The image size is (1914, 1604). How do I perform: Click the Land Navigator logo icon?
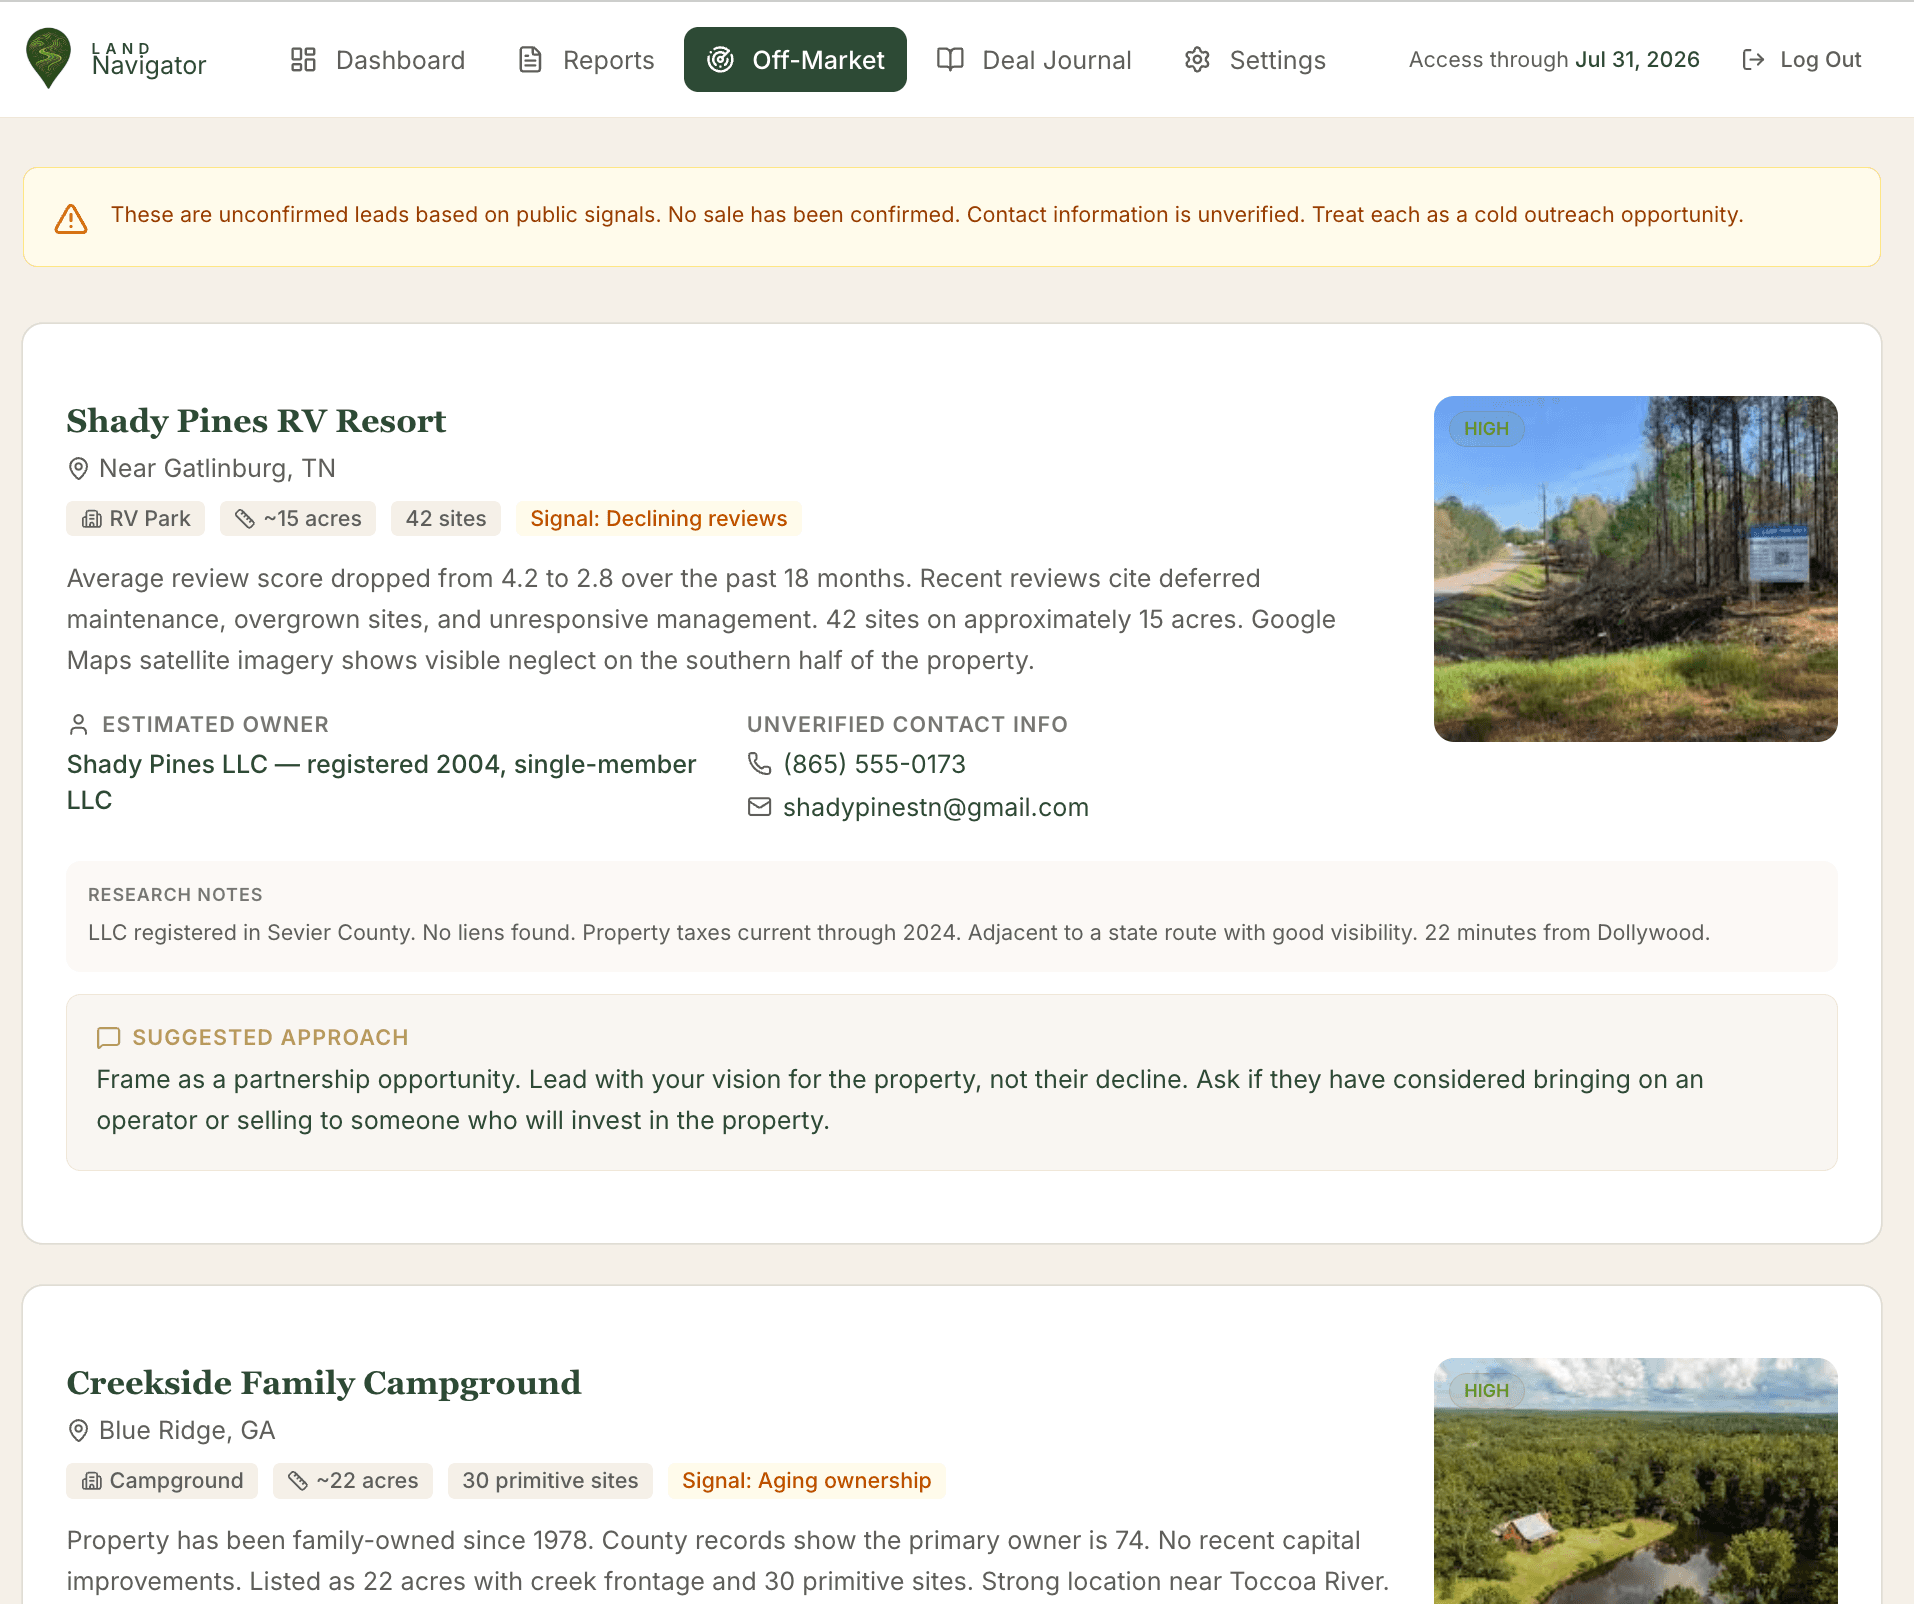click(48, 58)
